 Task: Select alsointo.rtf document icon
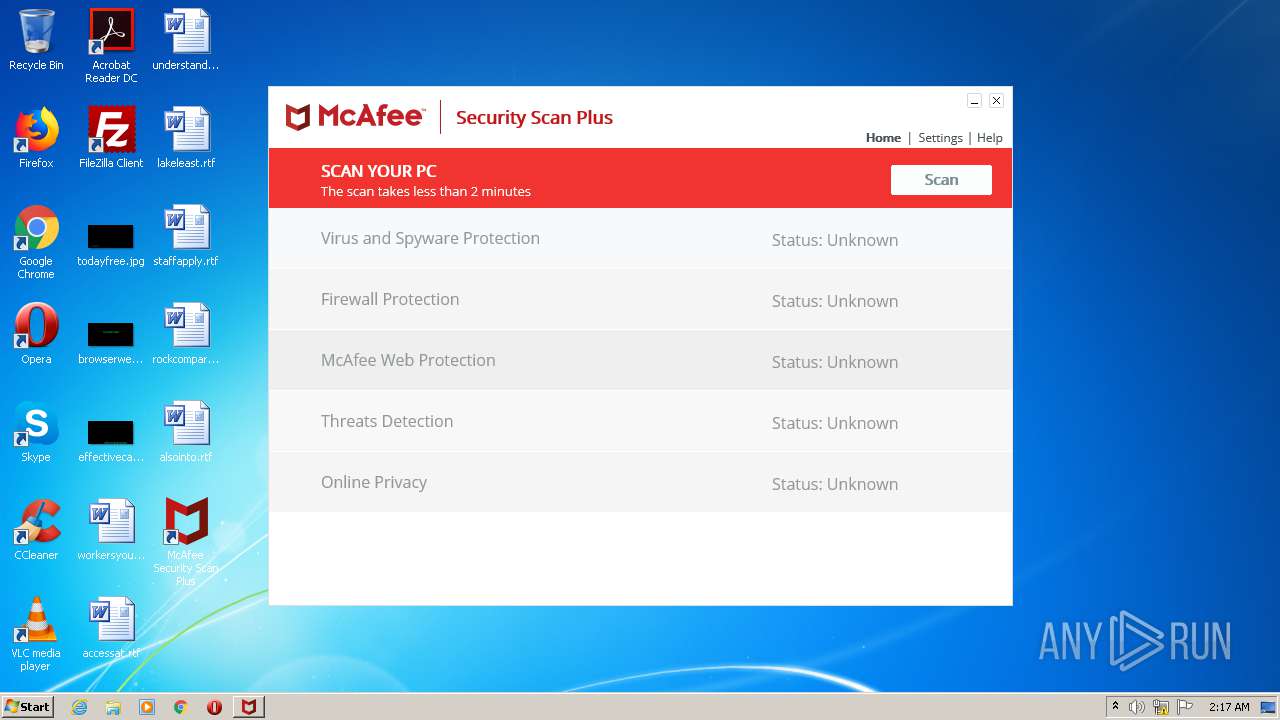(x=186, y=432)
